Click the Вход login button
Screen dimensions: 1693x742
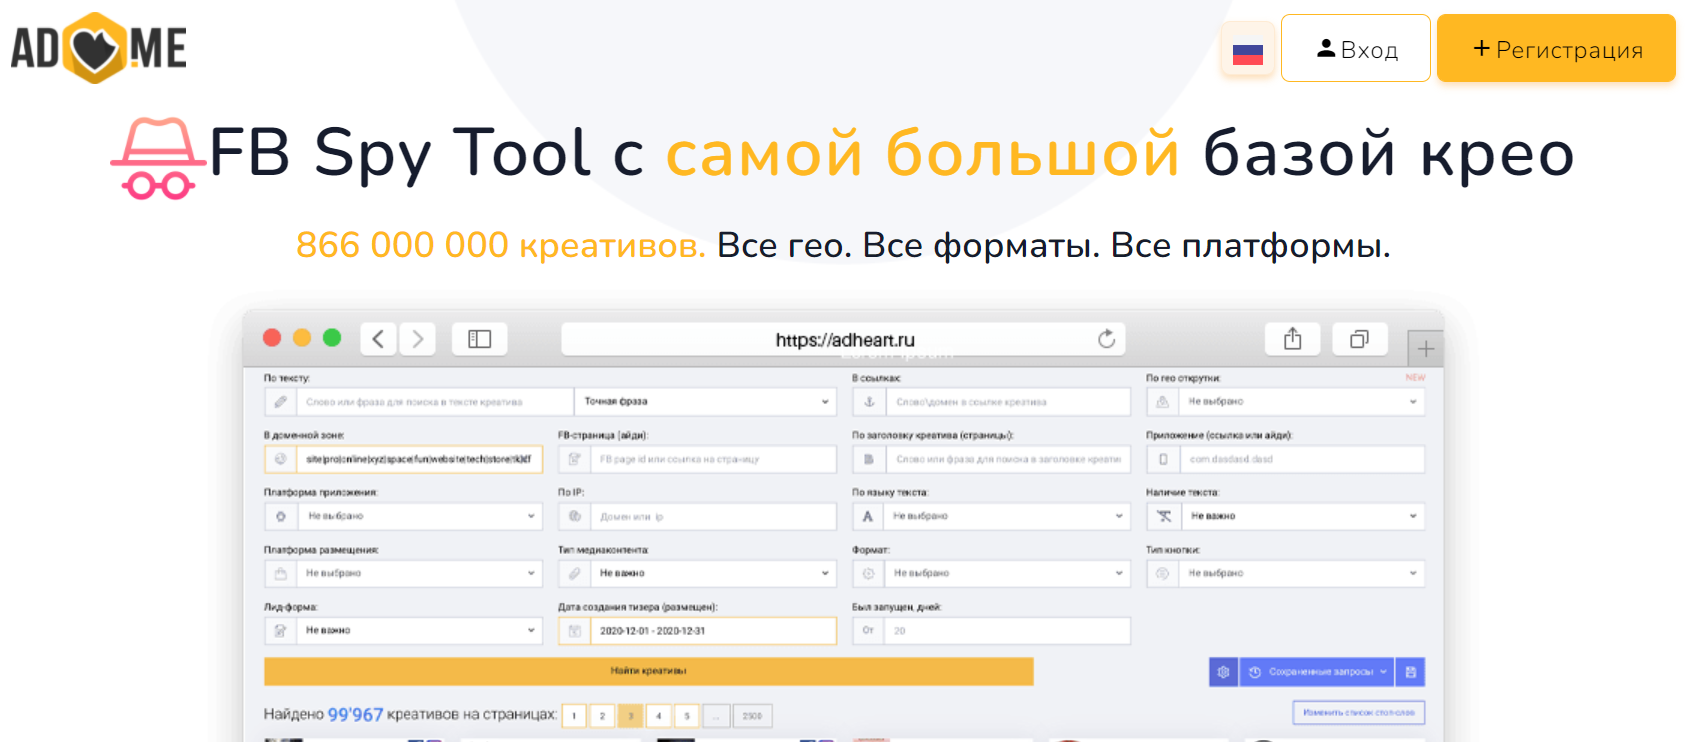click(x=1355, y=48)
